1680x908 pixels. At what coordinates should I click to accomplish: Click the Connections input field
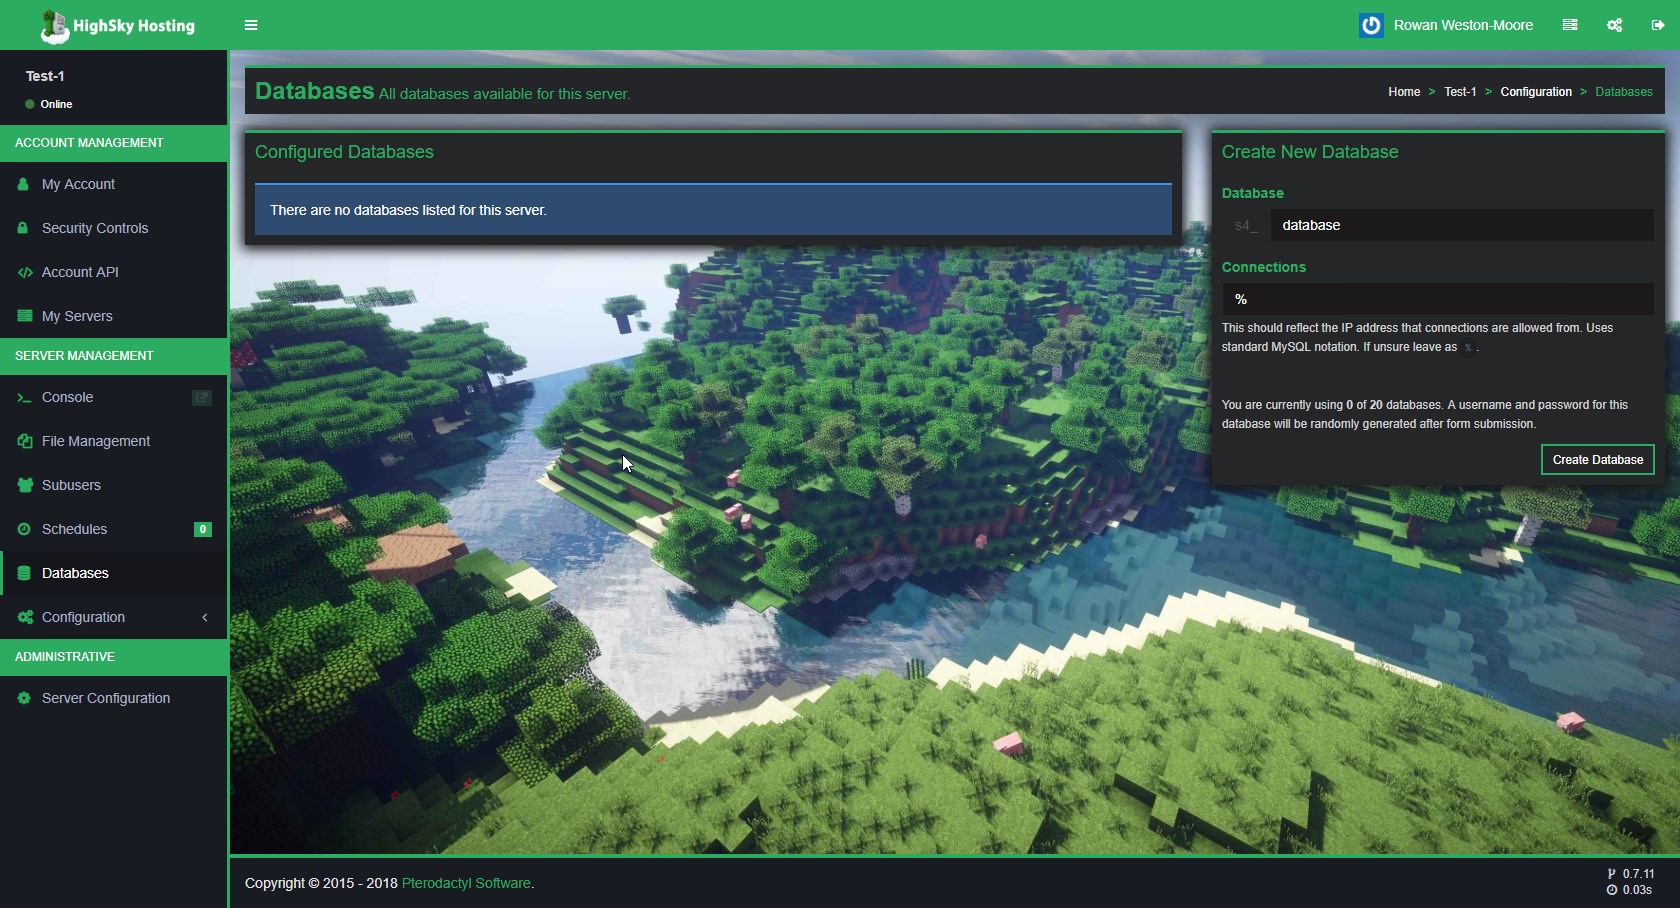point(1436,299)
